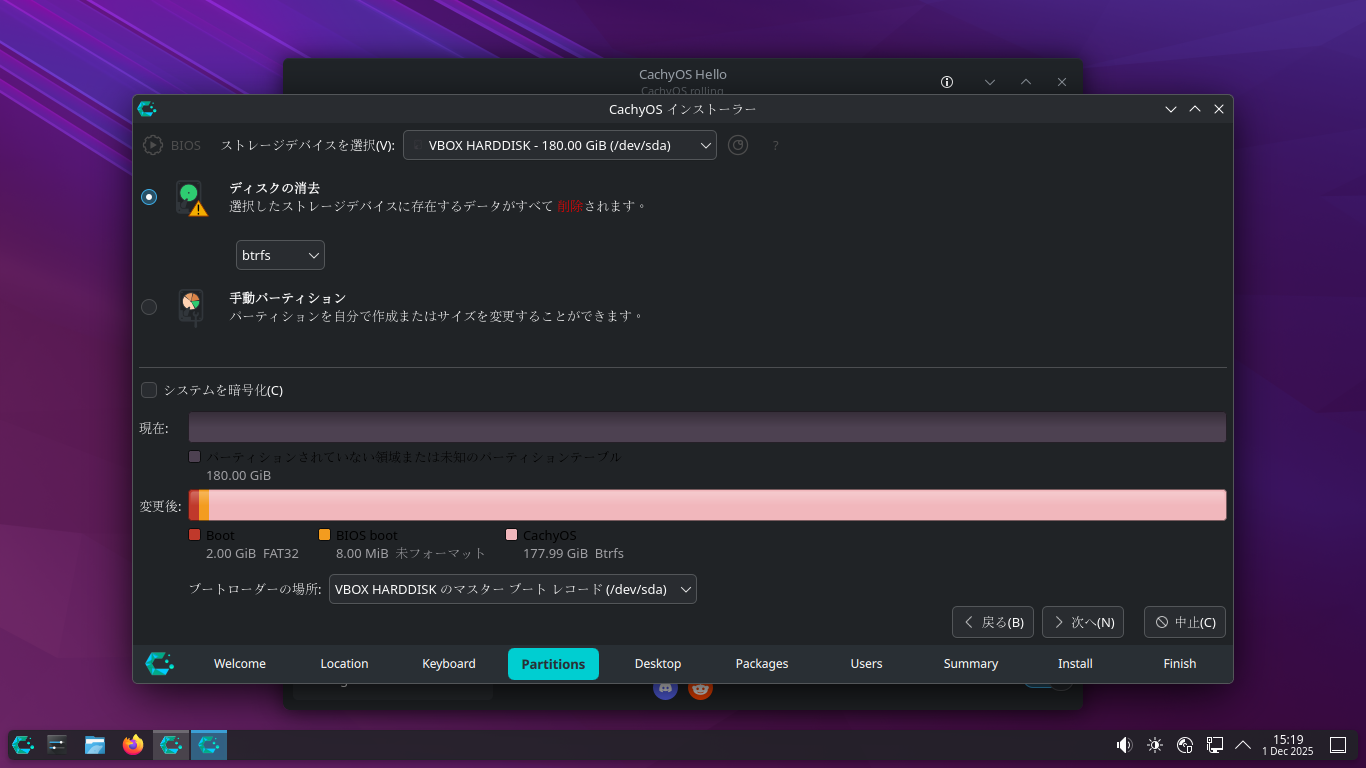Open the Reddit icon in CachyOS Hello
Image resolution: width=1366 pixels, height=768 pixels.
(x=700, y=689)
